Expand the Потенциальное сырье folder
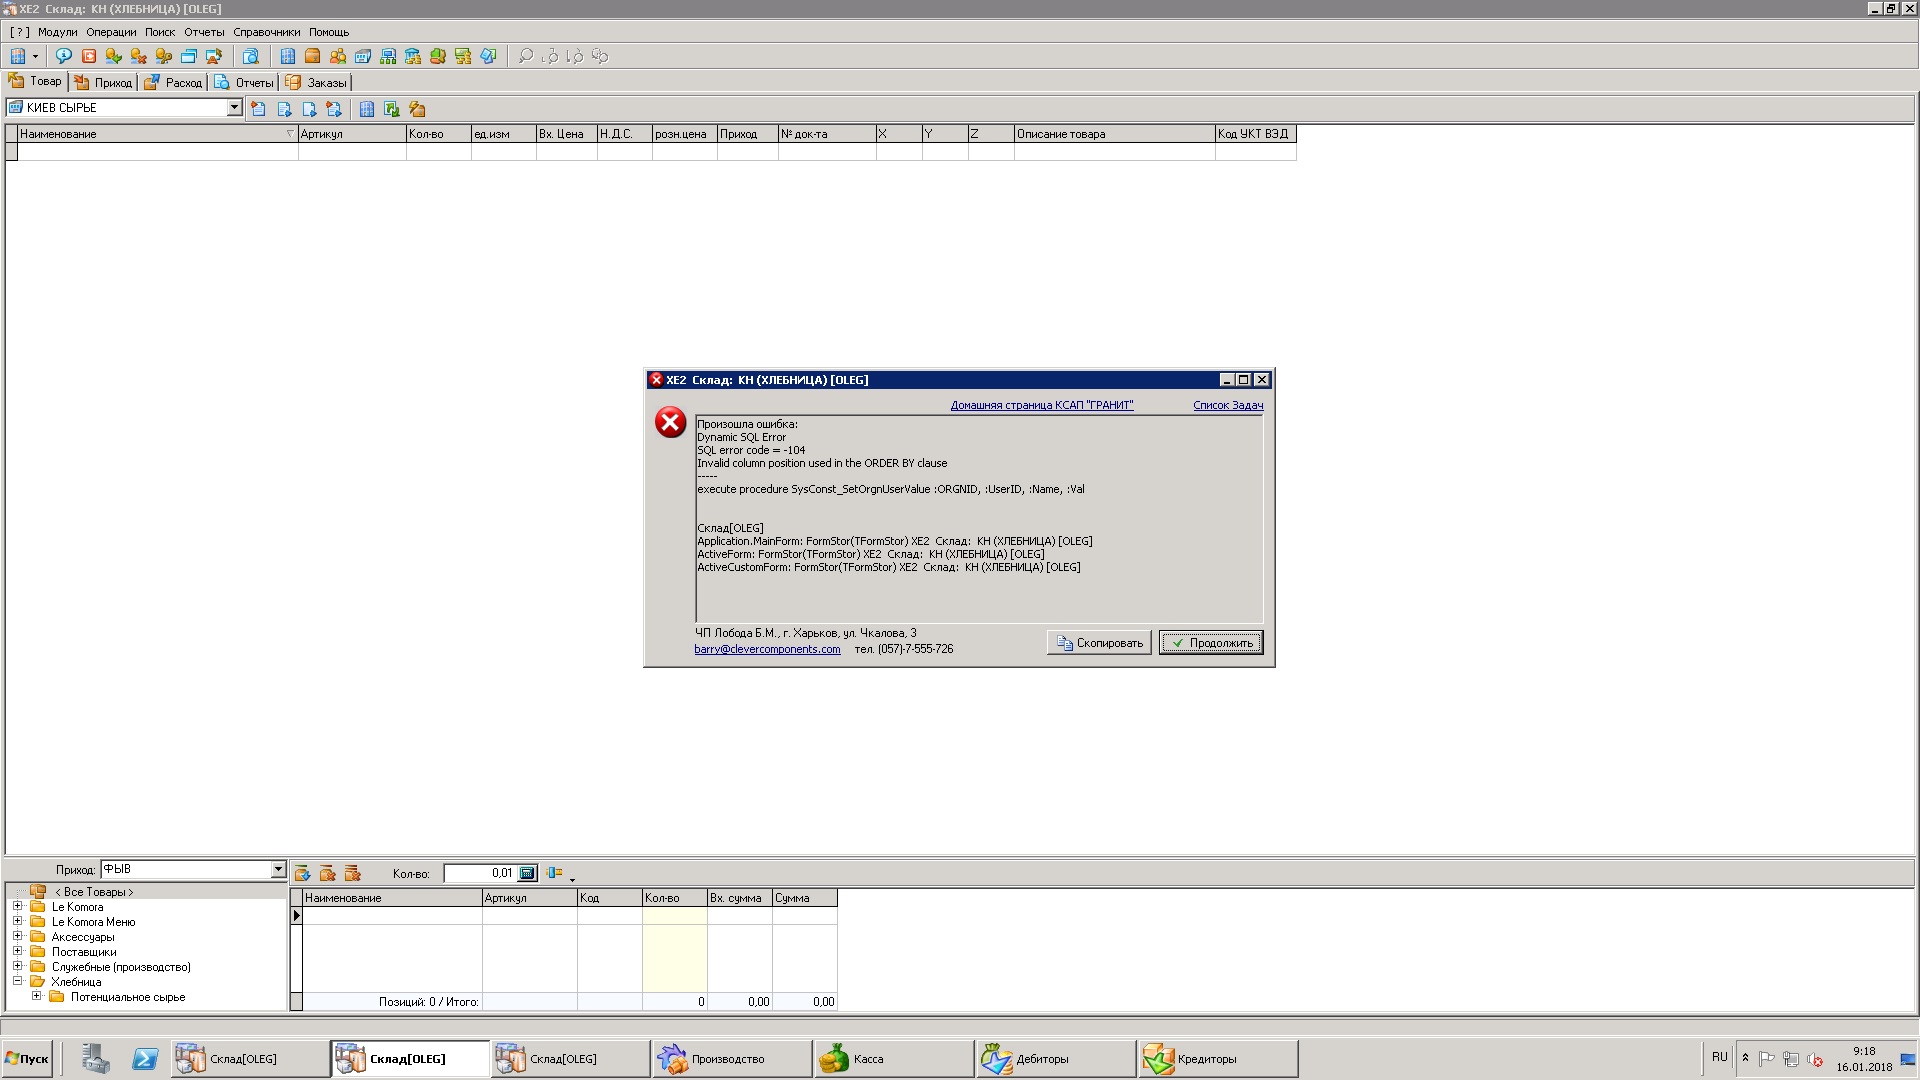The width and height of the screenshot is (1920, 1080). click(36, 997)
